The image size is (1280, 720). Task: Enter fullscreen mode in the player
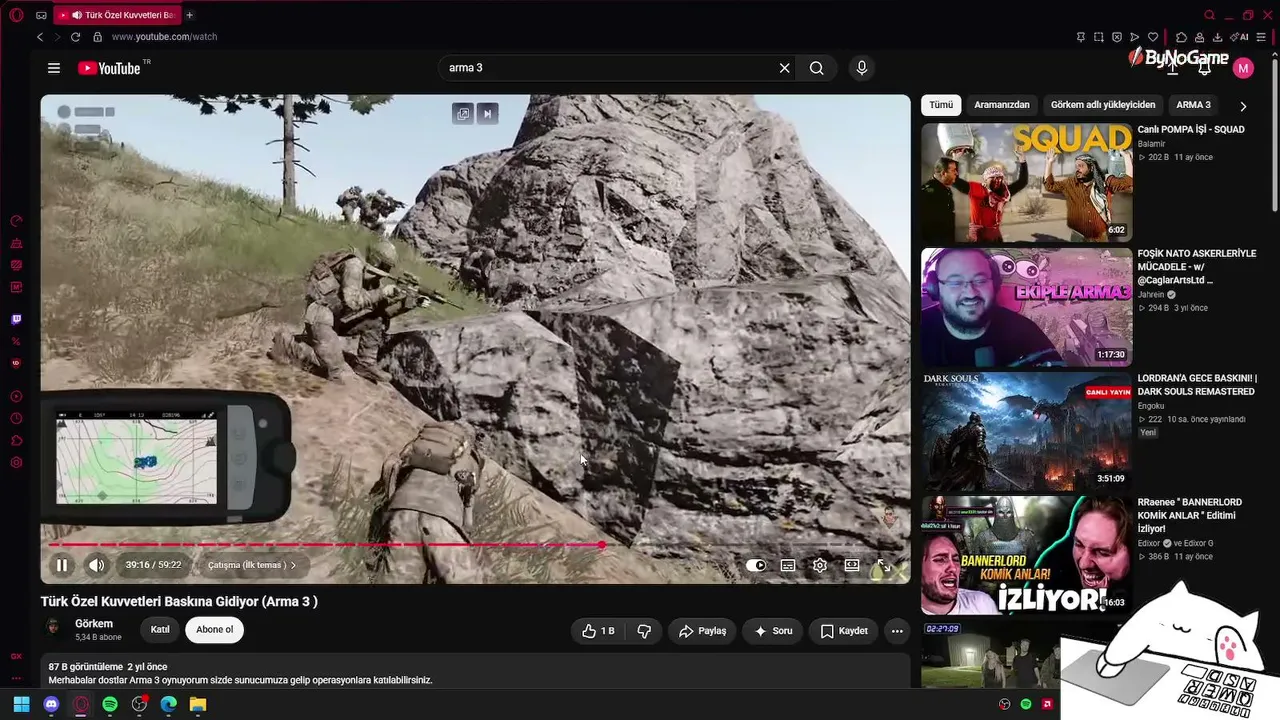(884, 565)
